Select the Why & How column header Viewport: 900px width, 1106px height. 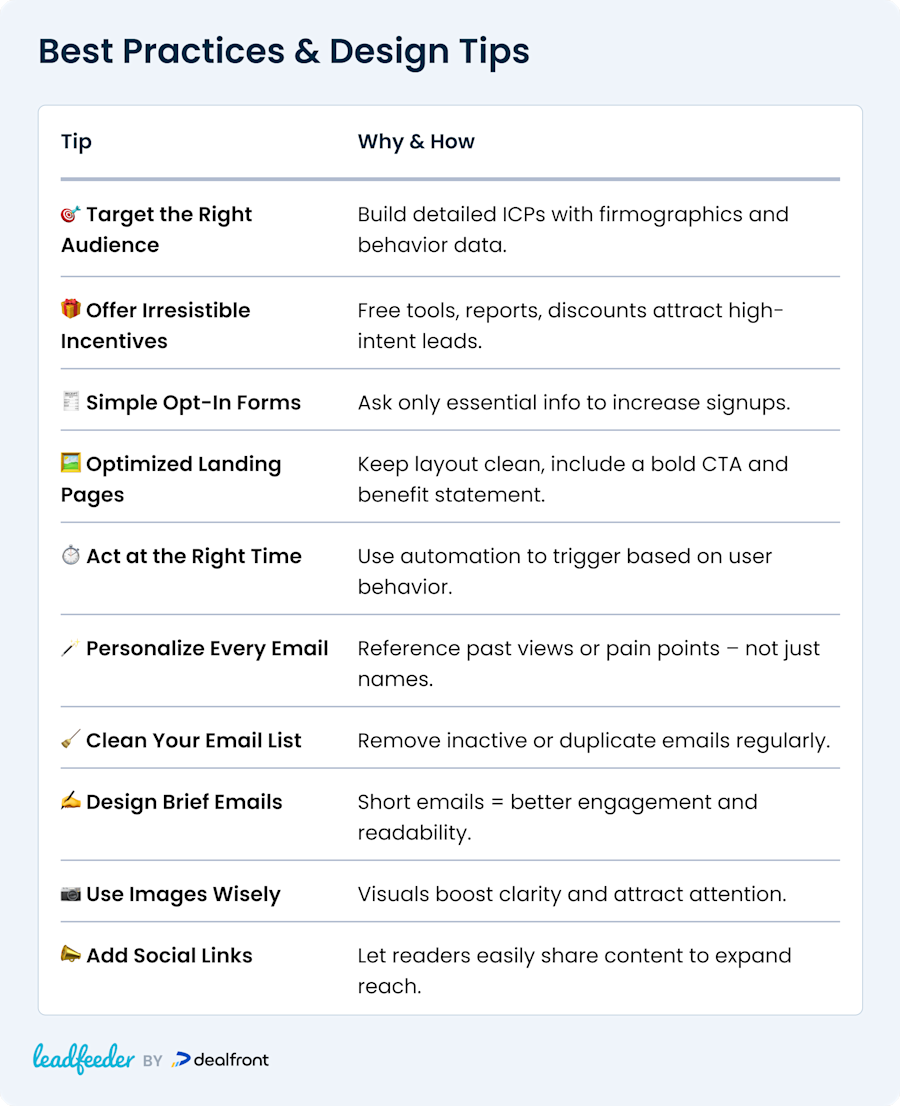pyautogui.click(x=416, y=142)
